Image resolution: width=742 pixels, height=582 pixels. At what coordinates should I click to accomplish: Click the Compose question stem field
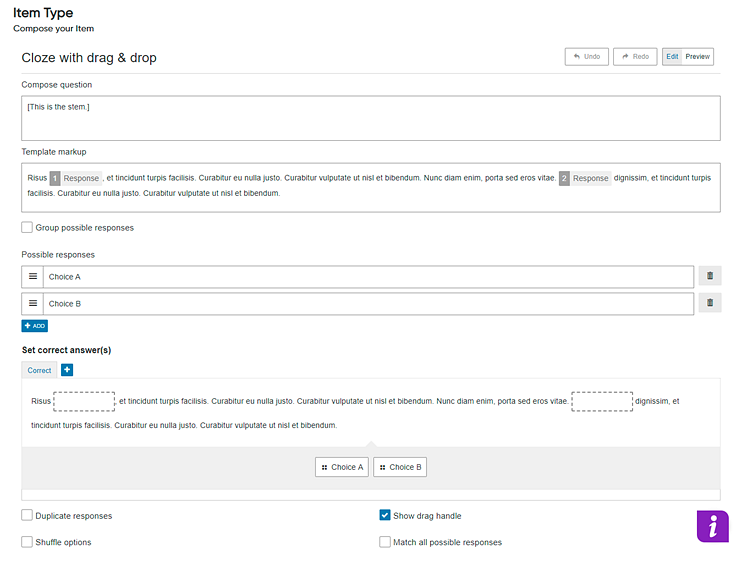pos(371,118)
